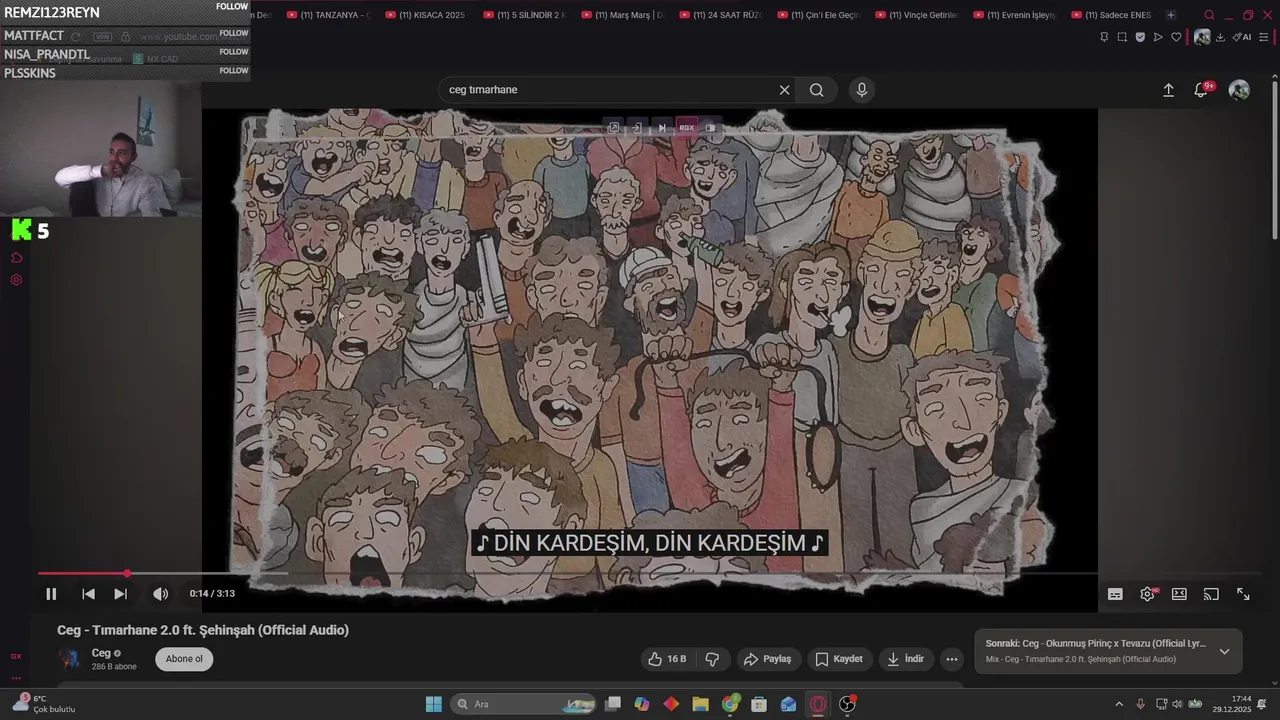This screenshot has height=720, width=1280.
Task: Switch to the '(11) Marş Marş' tab
Action: (621, 15)
